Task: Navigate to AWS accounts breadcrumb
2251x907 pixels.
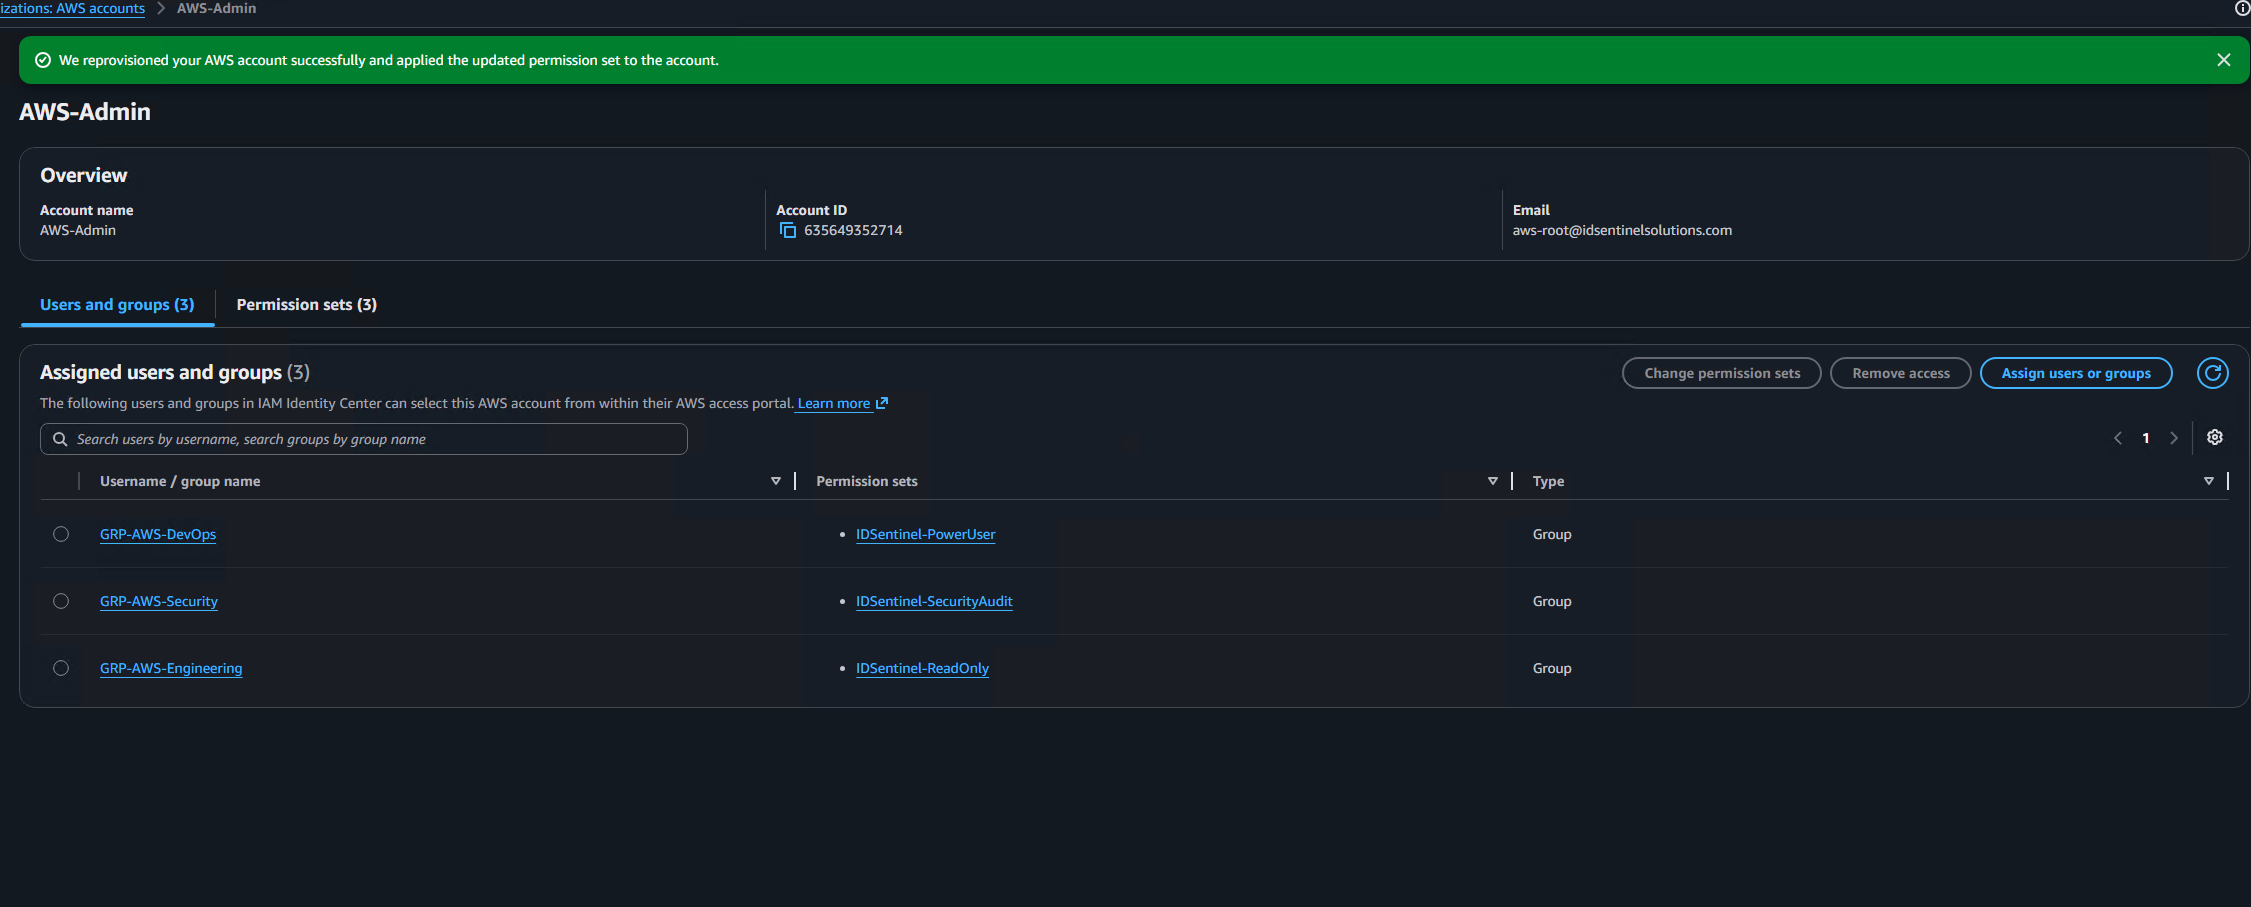Action: 72,8
